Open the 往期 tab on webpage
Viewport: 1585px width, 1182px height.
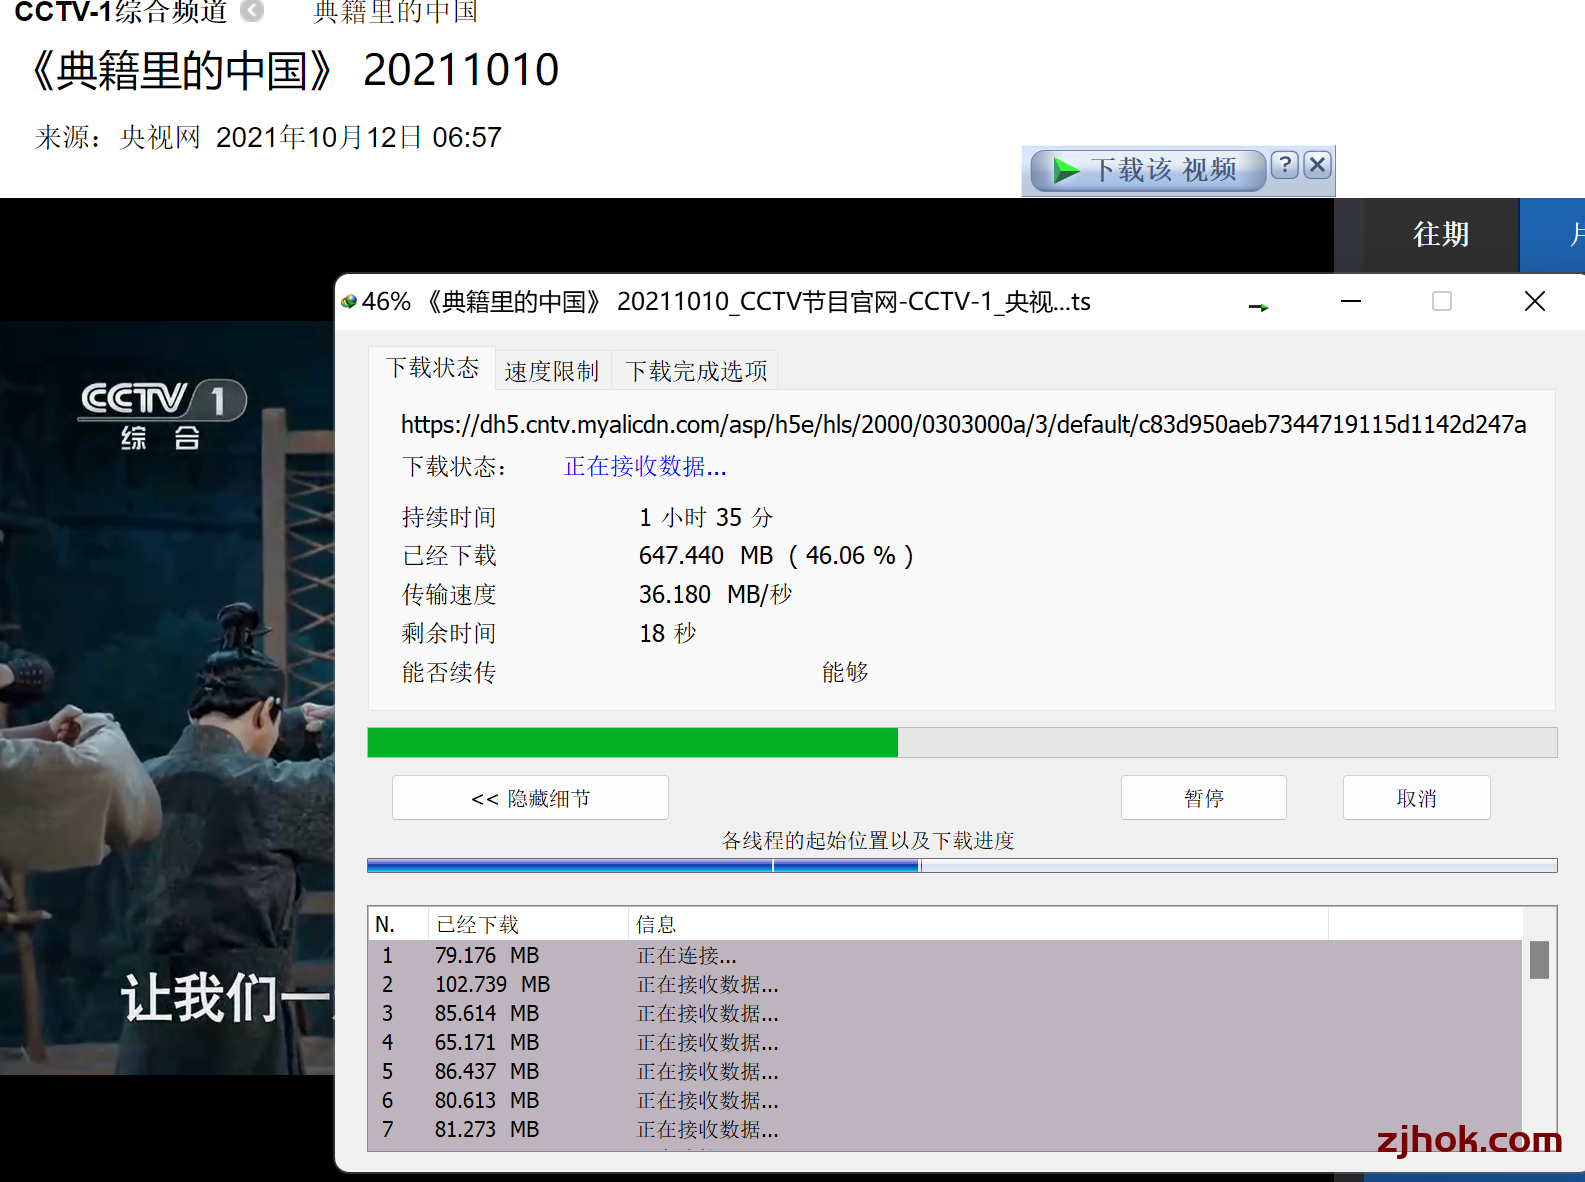1441,234
